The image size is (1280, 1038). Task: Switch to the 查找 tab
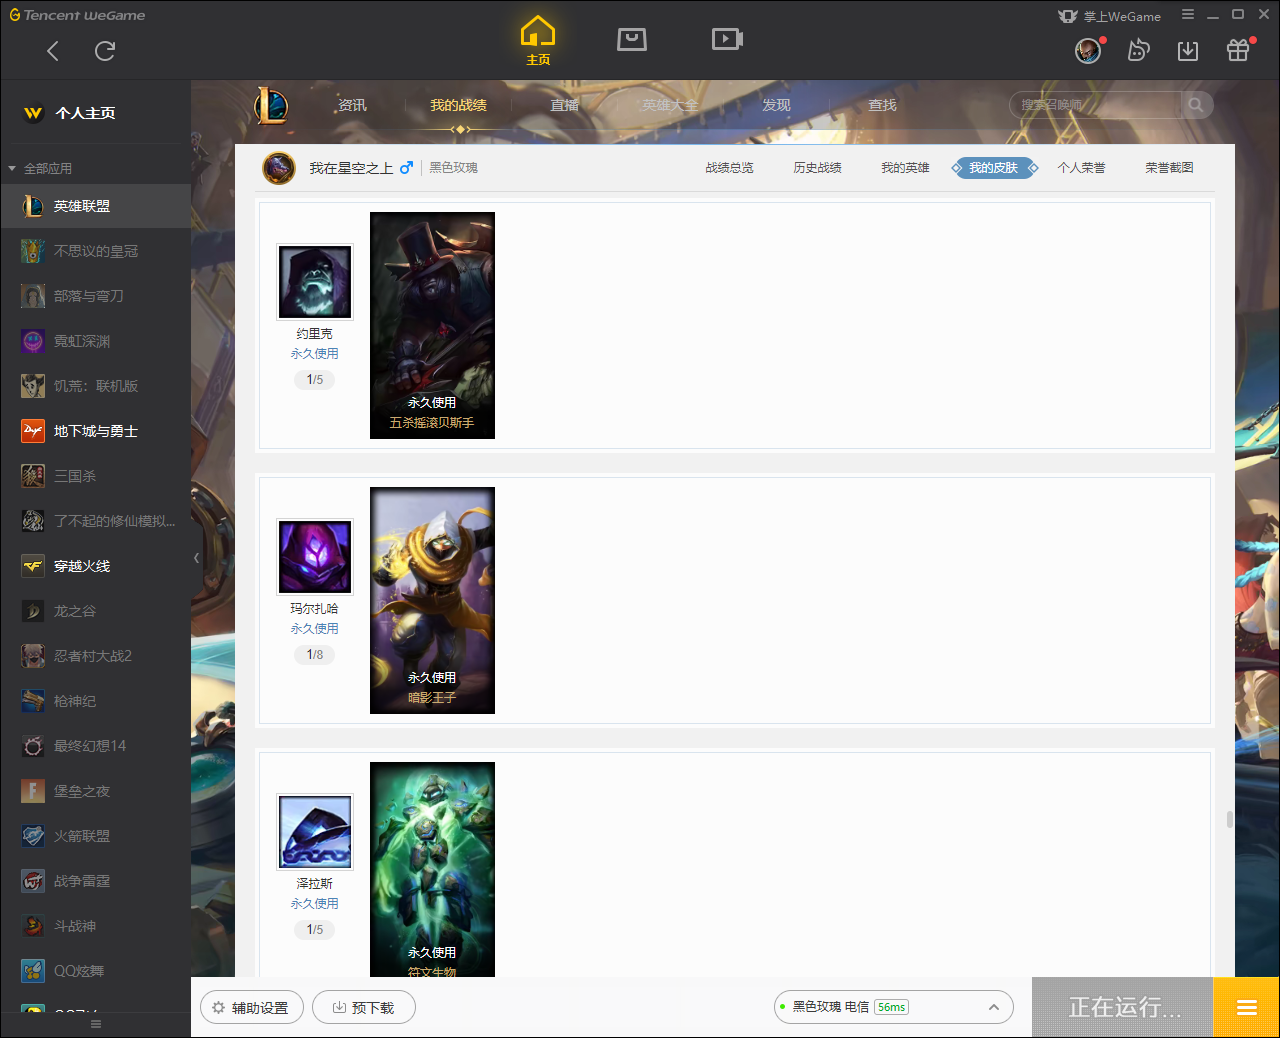(x=882, y=105)
